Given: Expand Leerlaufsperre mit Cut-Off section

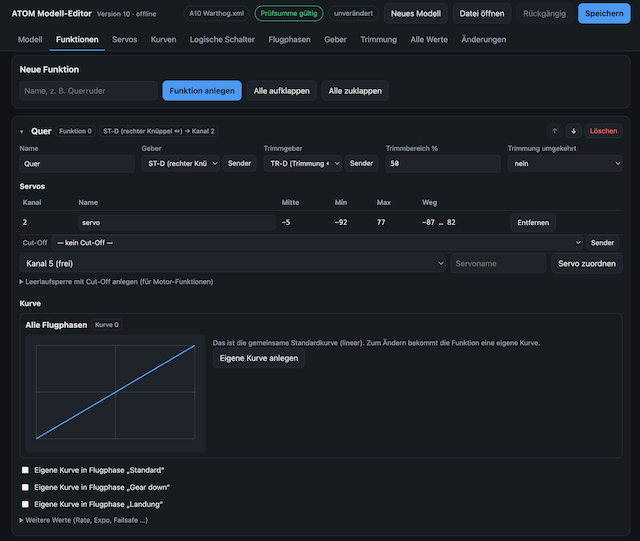Looking at the screenshot, I should (116, 282).
